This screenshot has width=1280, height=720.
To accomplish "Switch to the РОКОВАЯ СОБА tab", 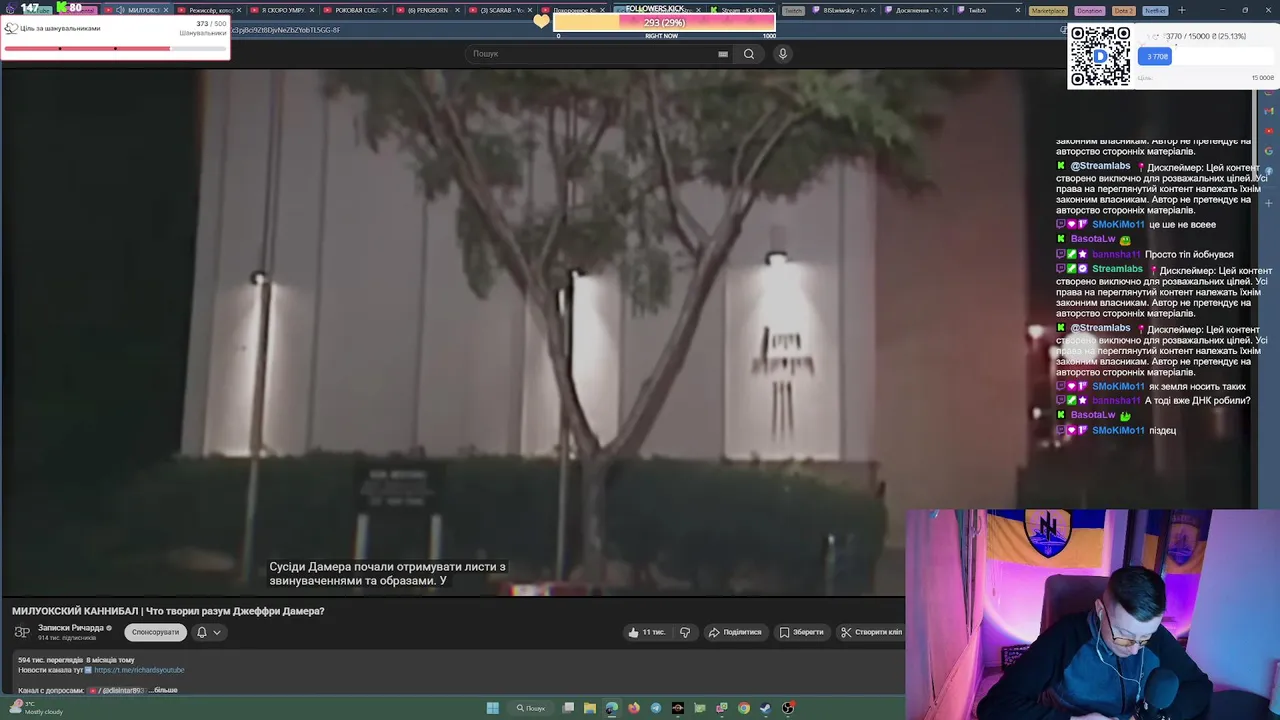I will click(355, 10).
